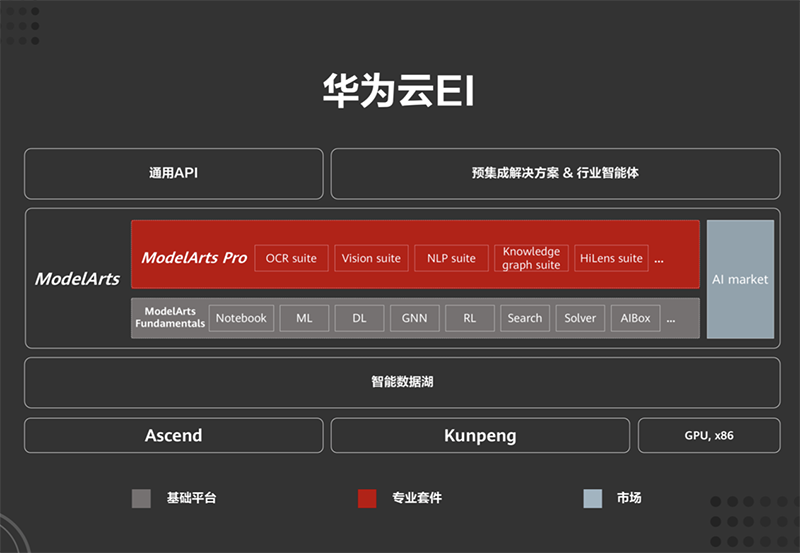This screenshot has height=553, width=800.
Task: Open the OCR suite box
Action: pyautogui.click(x=291, y=258)
